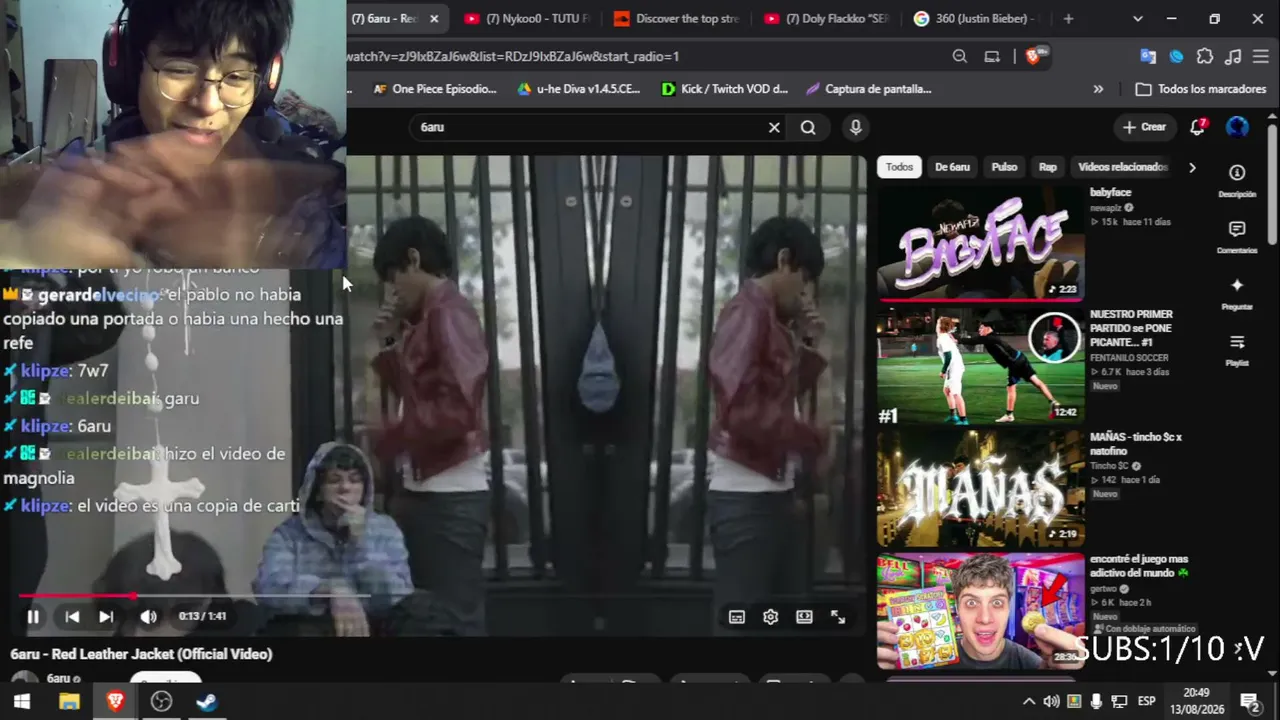Open the babyface video title
Screen dimensions: 1280x720
(x=1110, y=192)
